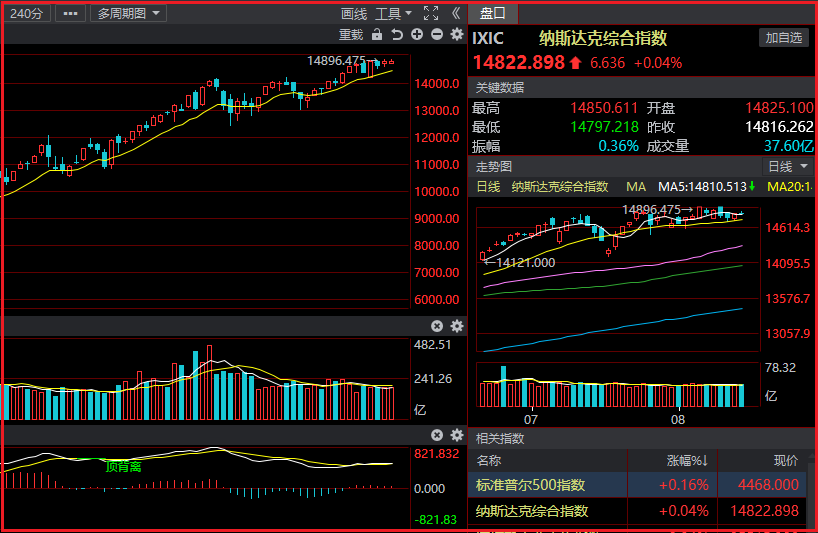Select the 240分 period button
Screen dimensions: 818x533
tap(27, 14)
